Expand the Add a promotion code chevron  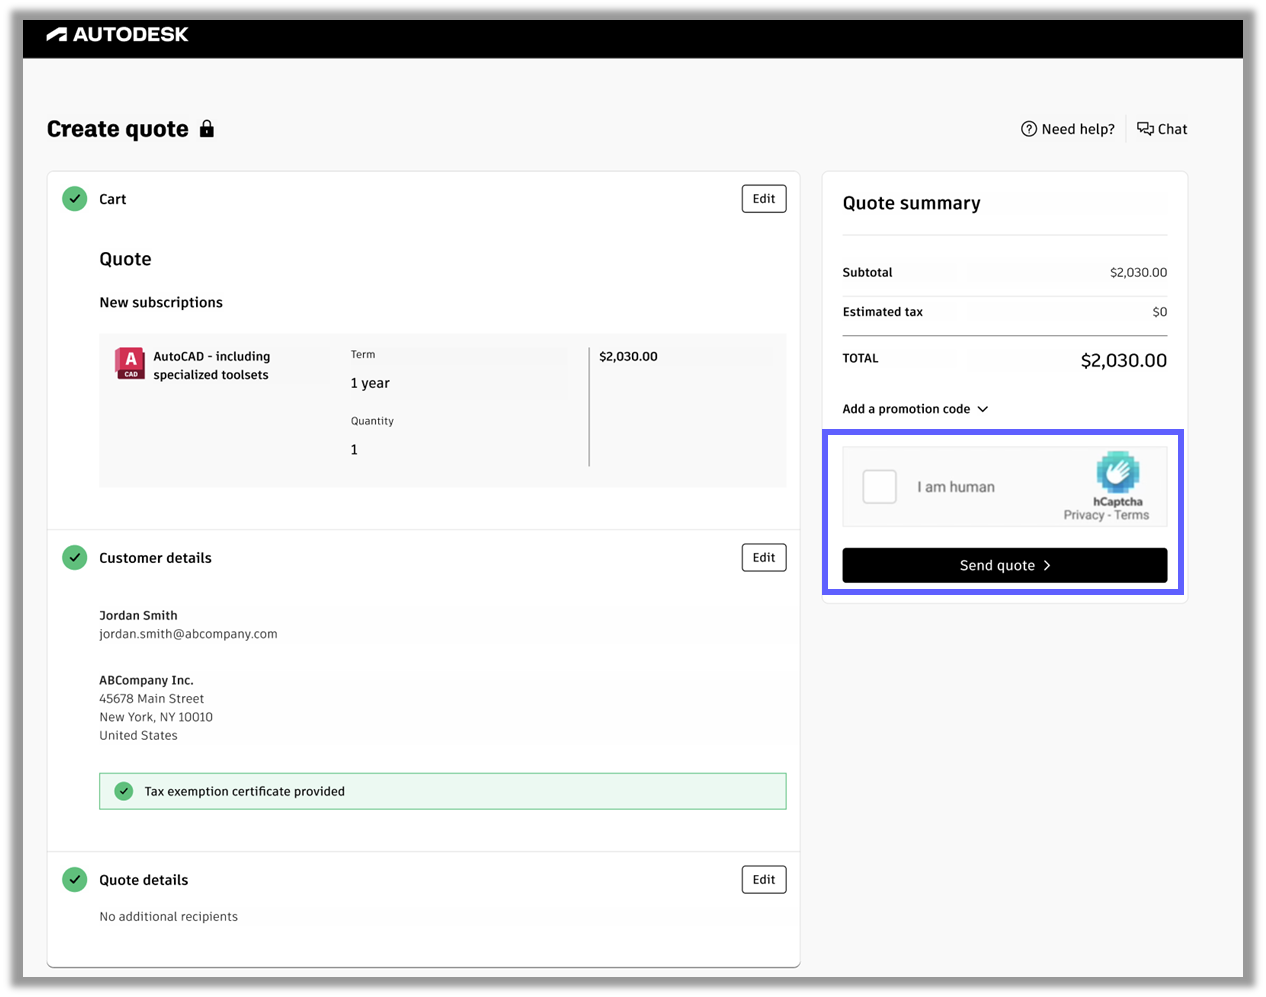pos(983,409)
